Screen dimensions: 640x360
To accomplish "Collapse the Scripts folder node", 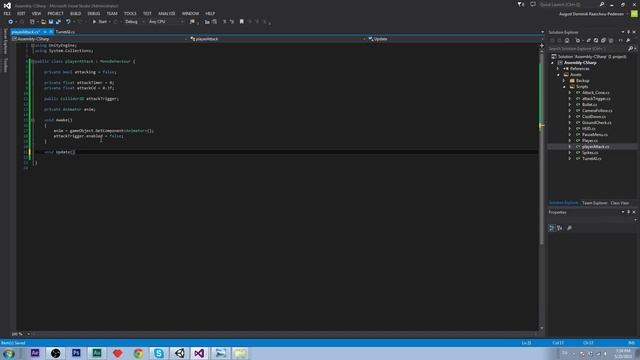I will click(564, 87).
